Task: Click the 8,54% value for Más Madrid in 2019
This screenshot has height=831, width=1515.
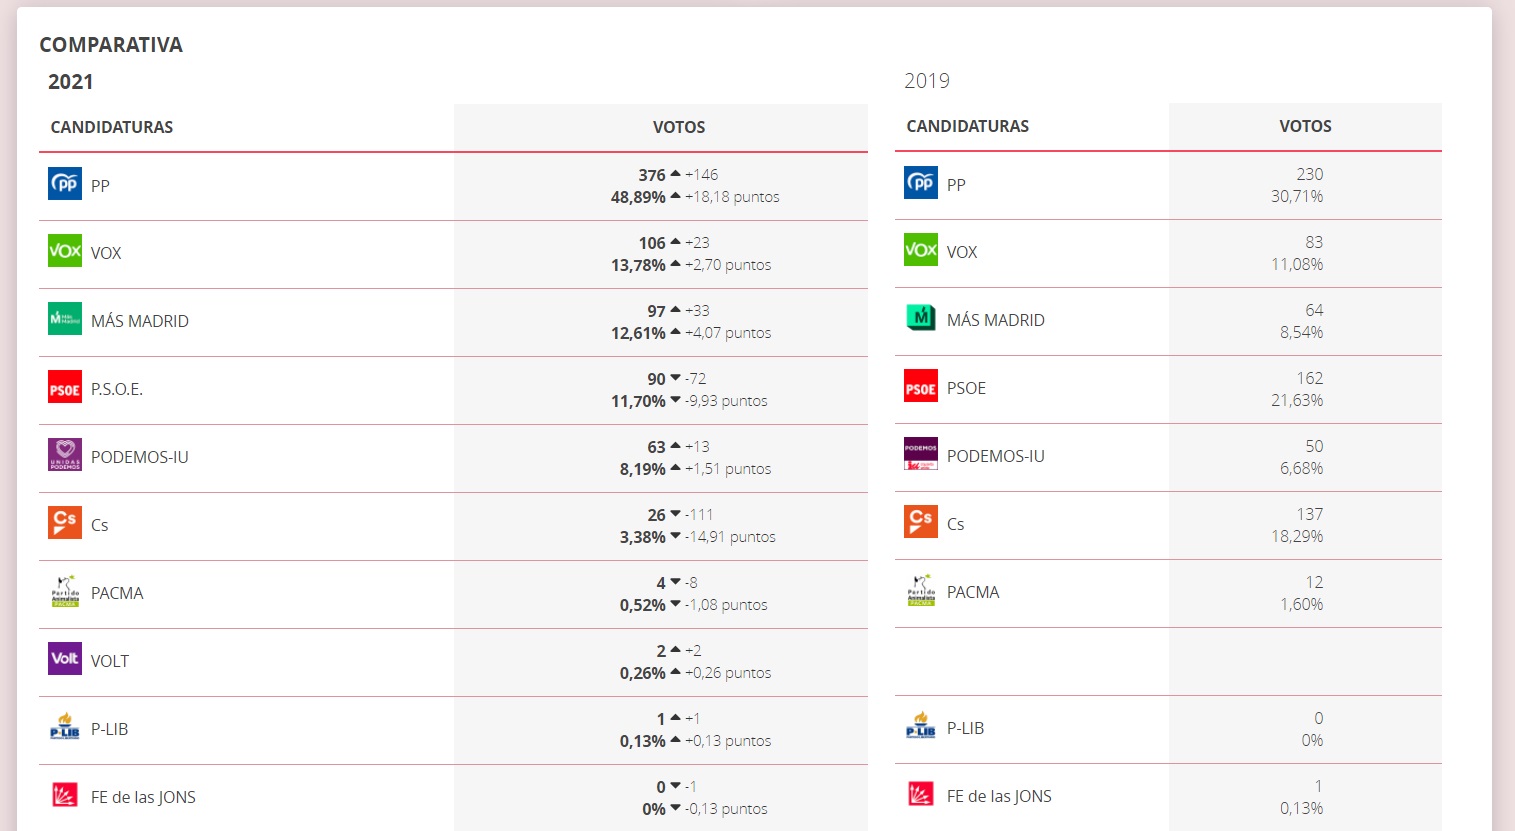Action: (x=1301, y=332)
